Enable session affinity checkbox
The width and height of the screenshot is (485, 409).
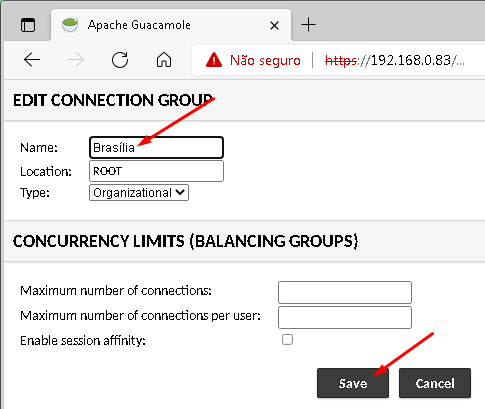(287, 340)
